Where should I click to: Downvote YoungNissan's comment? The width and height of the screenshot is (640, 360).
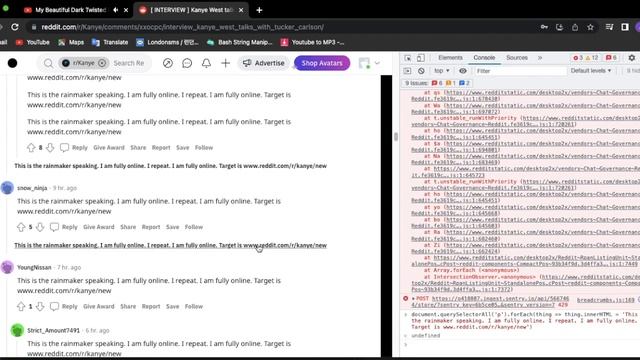coord(40,306)
